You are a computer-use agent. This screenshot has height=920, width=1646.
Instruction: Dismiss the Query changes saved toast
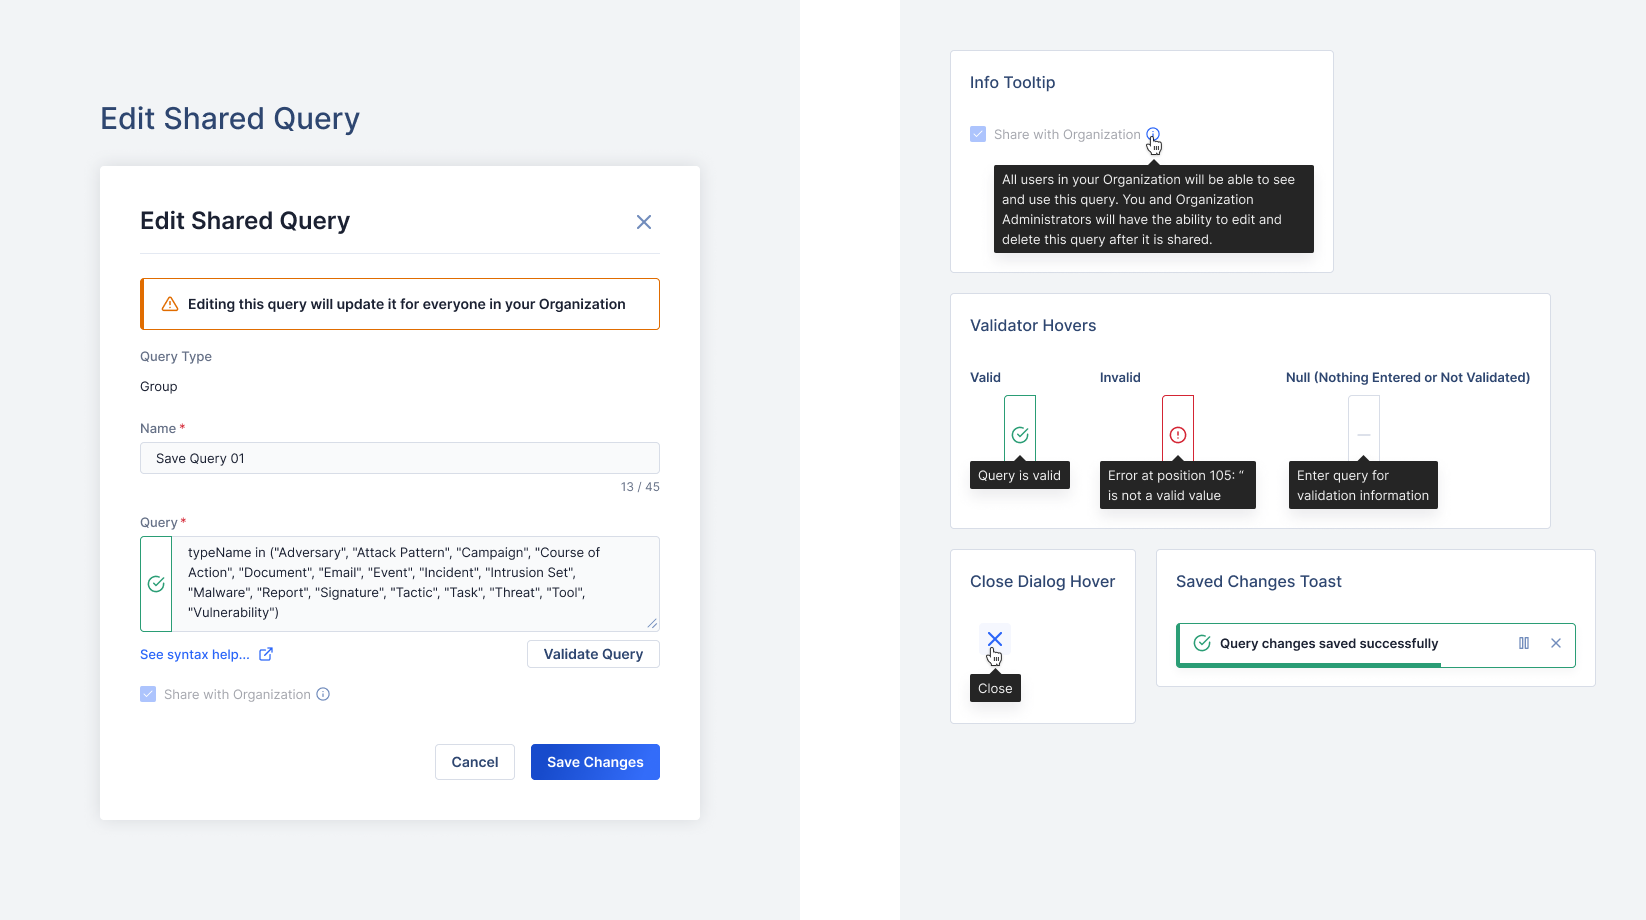click(x=1556, y=643)
